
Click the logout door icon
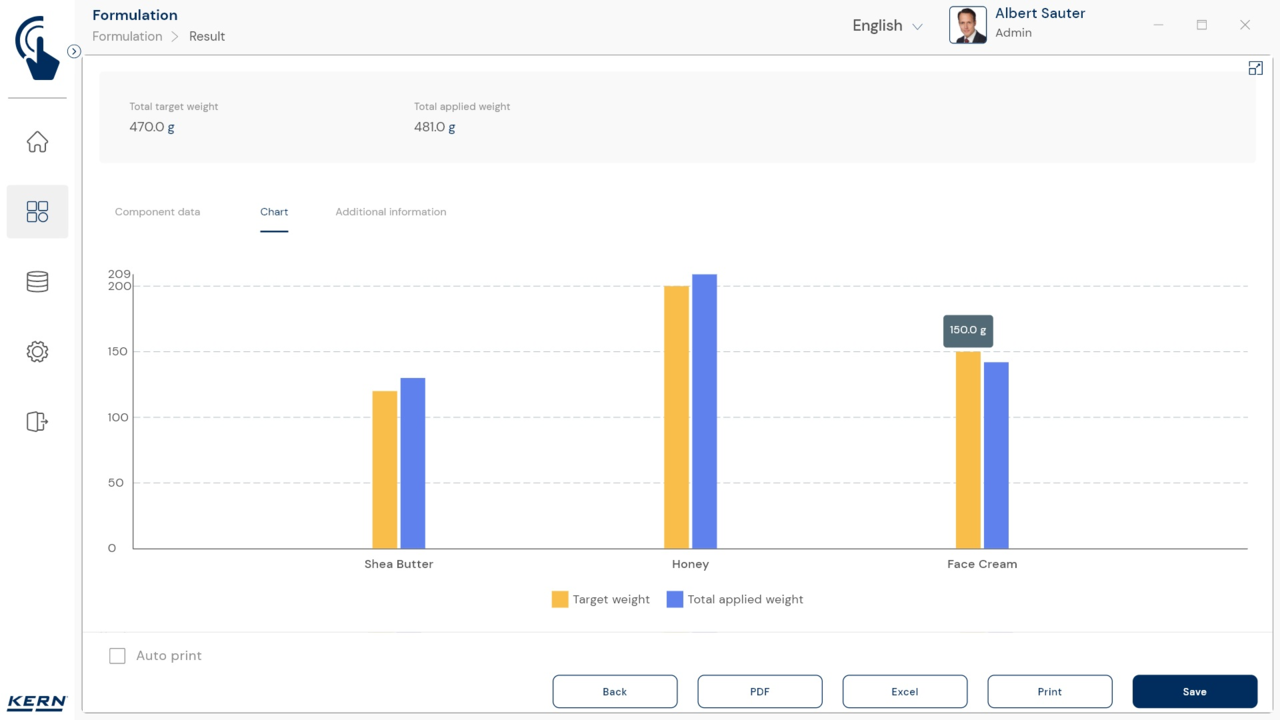pos(37,422)
